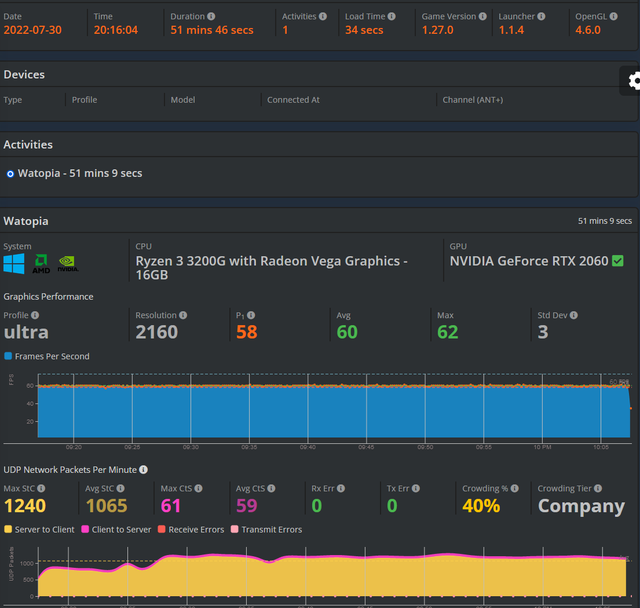Open the 'Watopia - 51 mins 9 secs' activity
The image size is (640, 608).
80,173
